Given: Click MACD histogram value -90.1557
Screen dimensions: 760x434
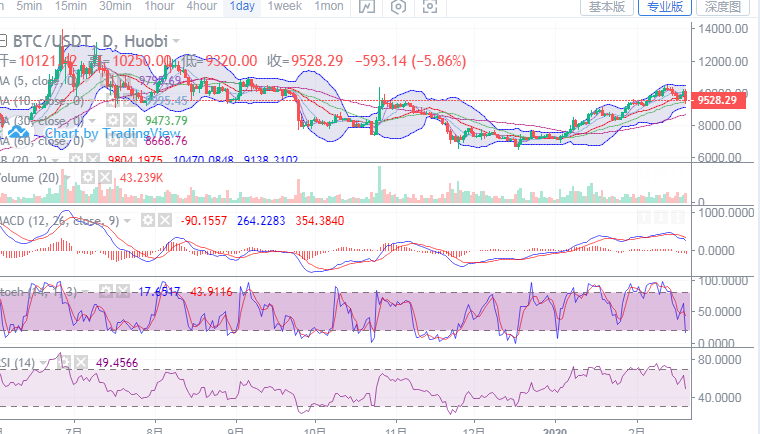Looking at the screenshot, I should click(x=204, y=221).
